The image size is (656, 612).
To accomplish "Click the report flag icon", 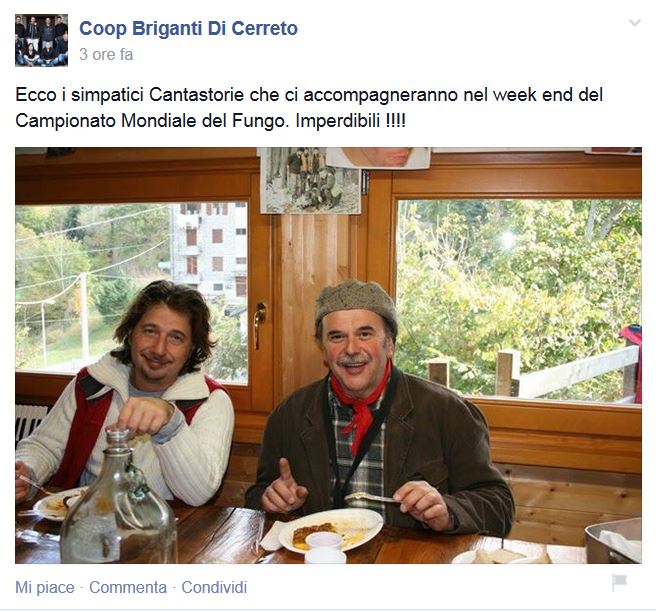I will coord(619,582).
